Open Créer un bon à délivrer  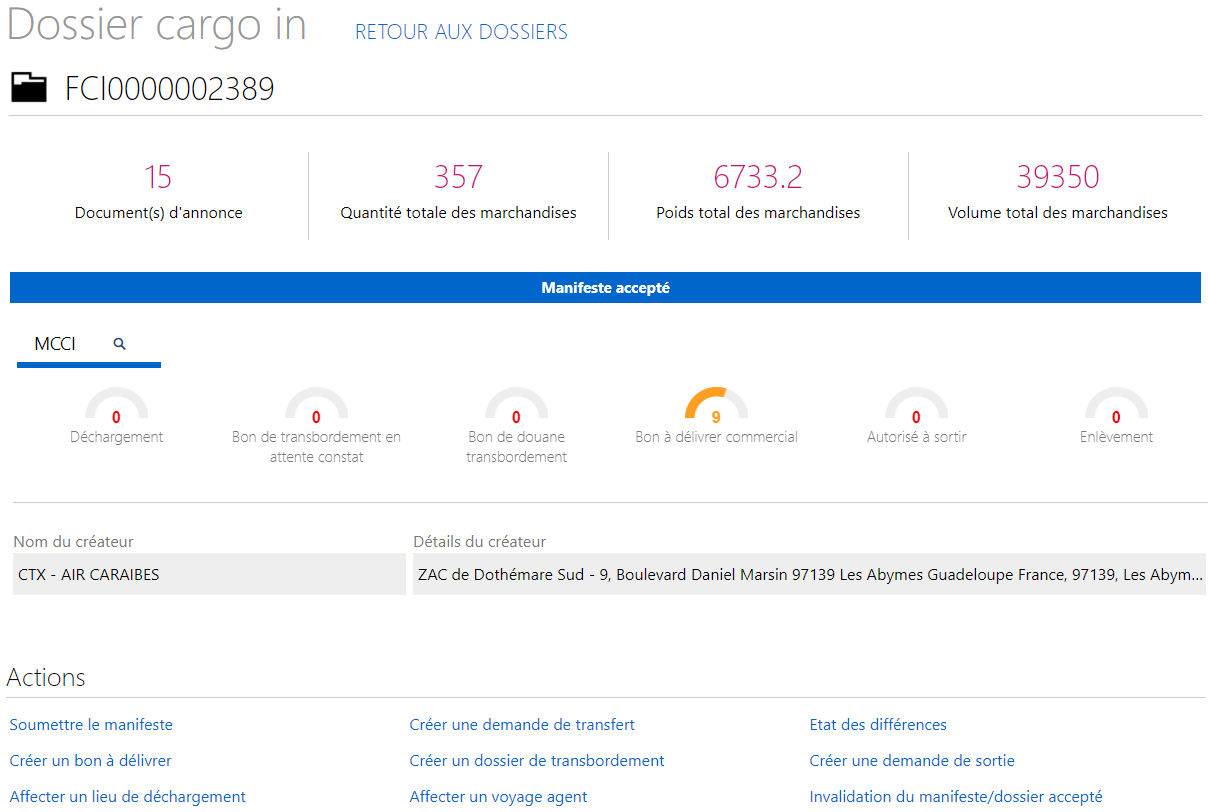(x=91, y=760)
